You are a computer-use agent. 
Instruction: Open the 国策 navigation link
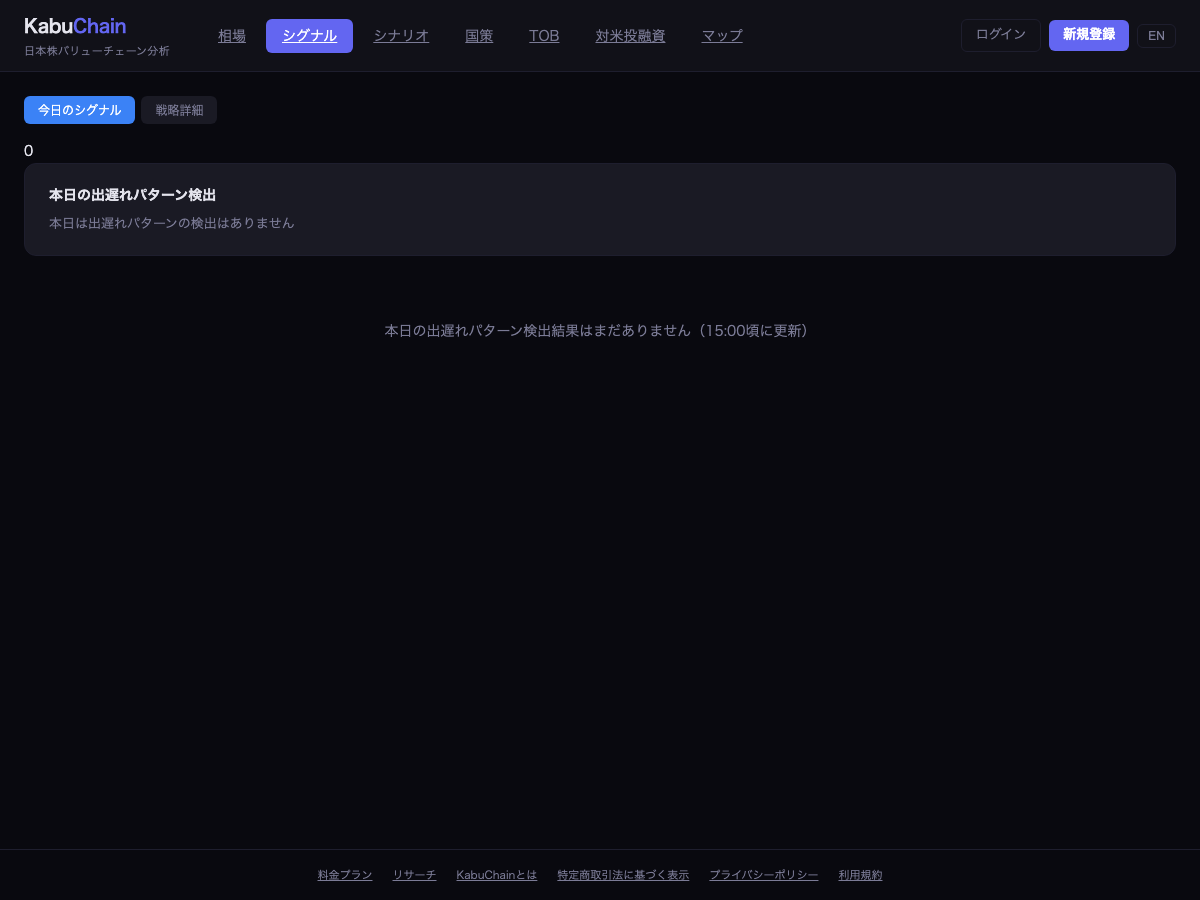pyautogui.click(x=479, y=36)
